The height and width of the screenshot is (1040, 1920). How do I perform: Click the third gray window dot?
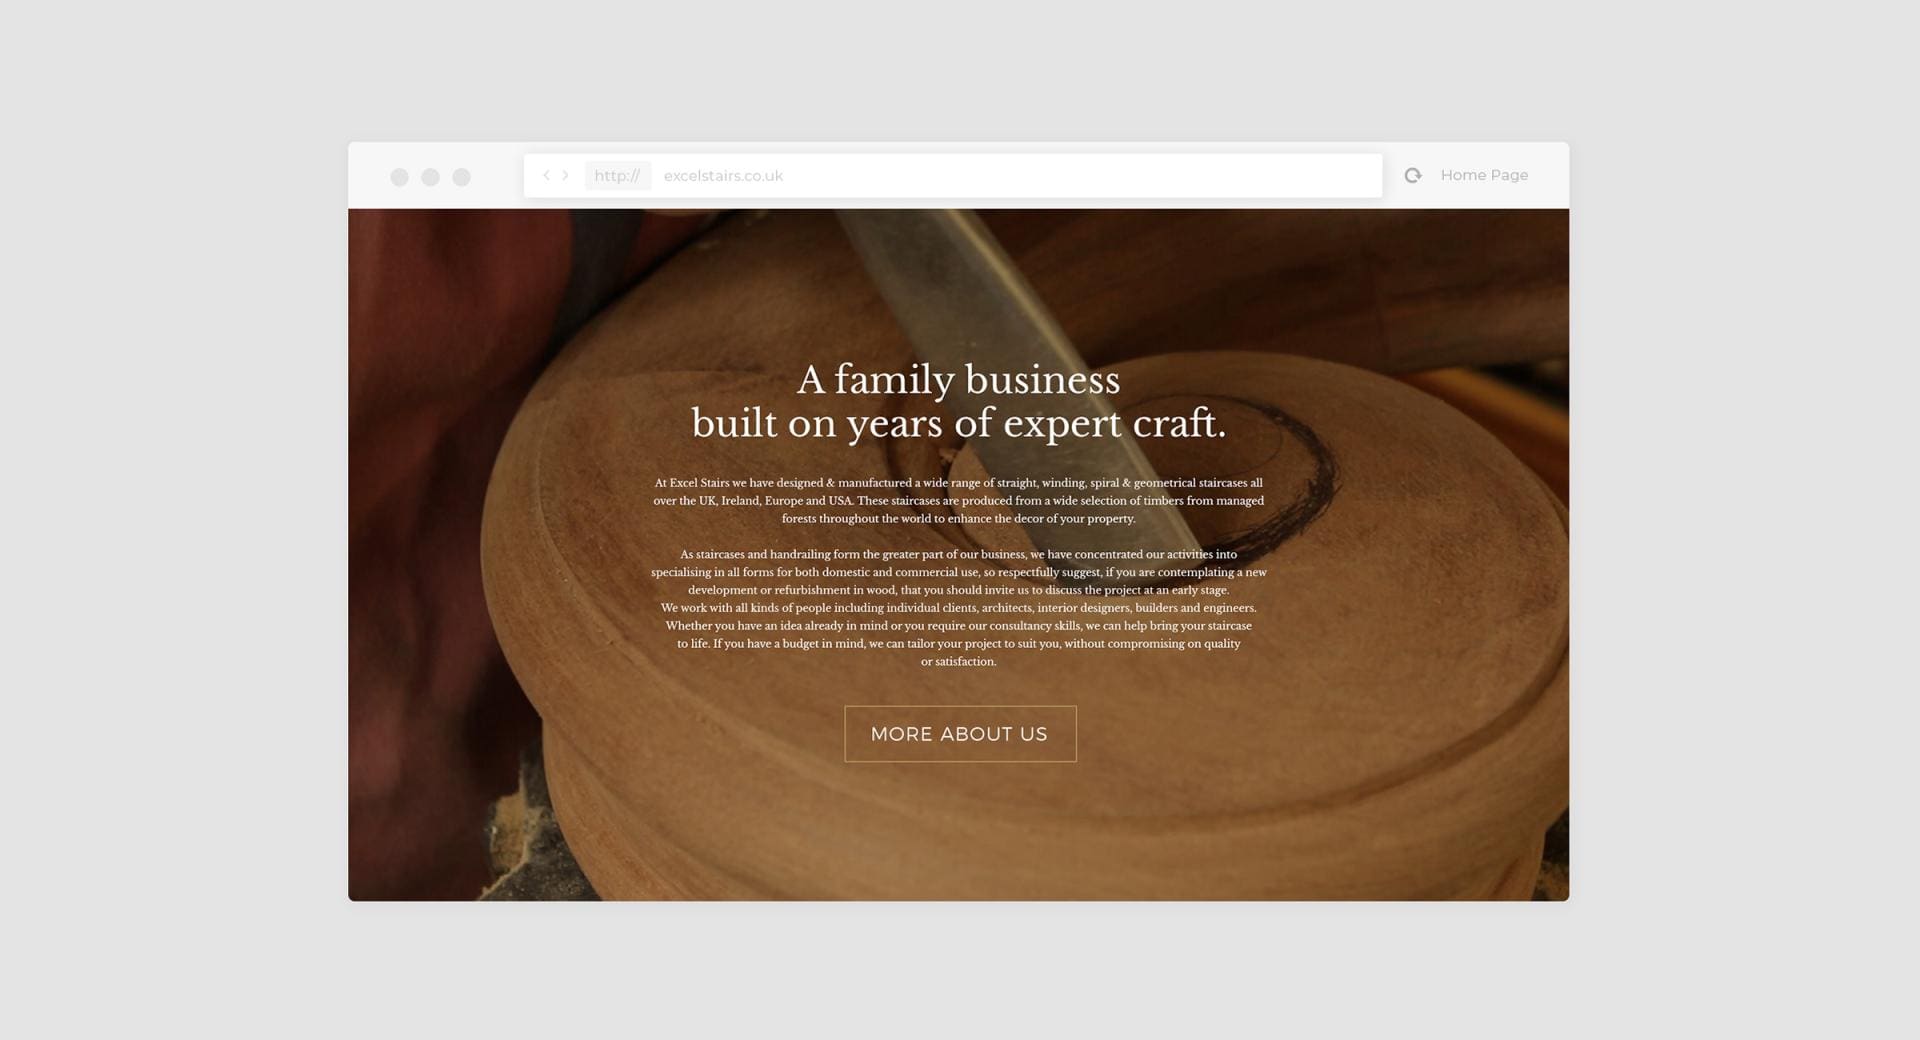[x=461, y=177]
